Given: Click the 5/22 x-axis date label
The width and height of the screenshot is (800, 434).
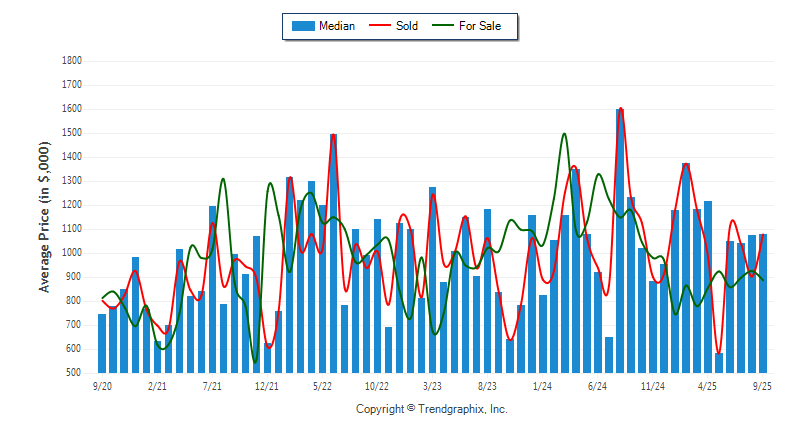Looking at the screenshot, I should [322, 385].
